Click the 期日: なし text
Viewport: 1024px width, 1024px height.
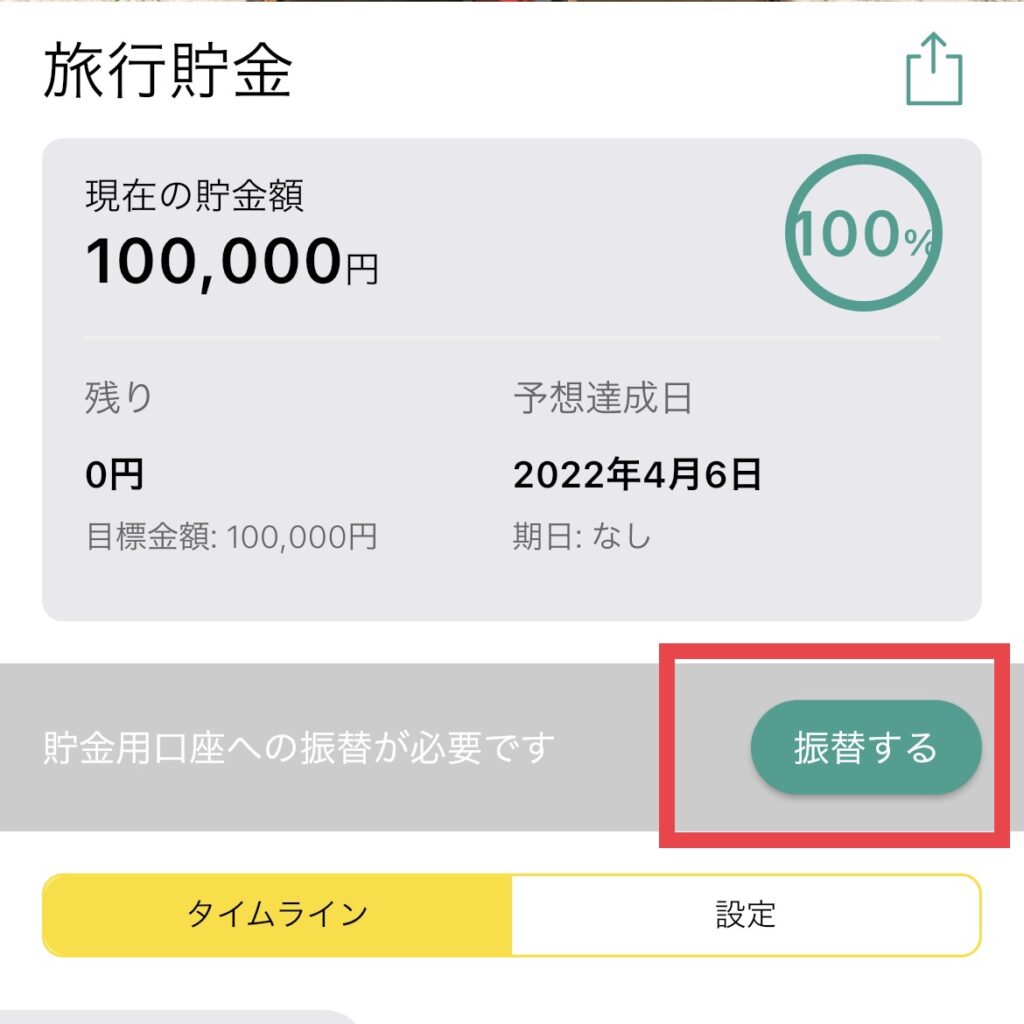(582, 537)
